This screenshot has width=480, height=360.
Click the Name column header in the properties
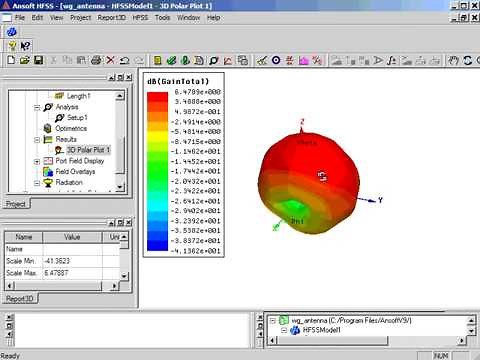tap(24, 237)
